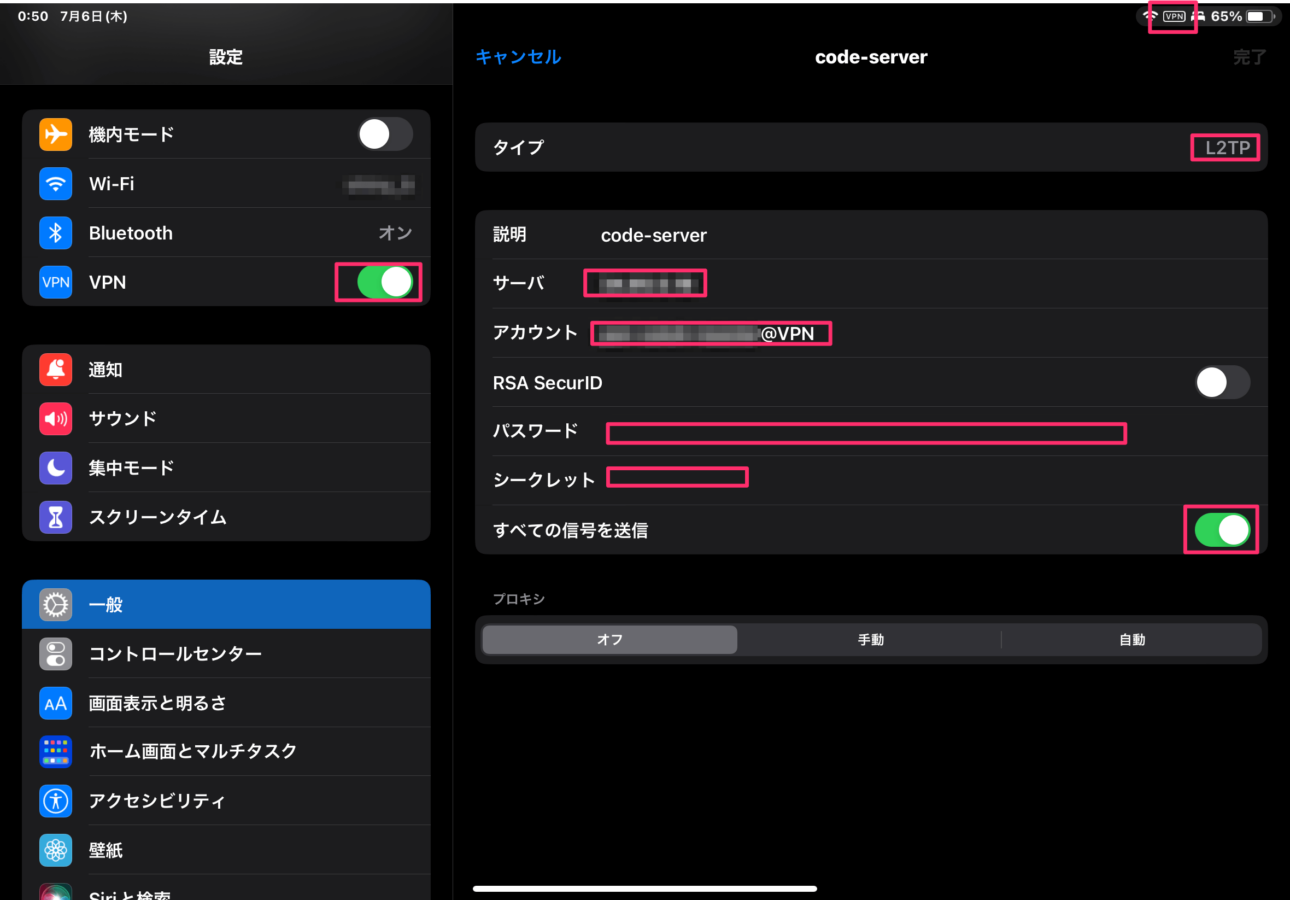The width and height of the screenshot is (1290, 900).
Task: Tap the アカウント field ending @VPN
Action: 871,333
